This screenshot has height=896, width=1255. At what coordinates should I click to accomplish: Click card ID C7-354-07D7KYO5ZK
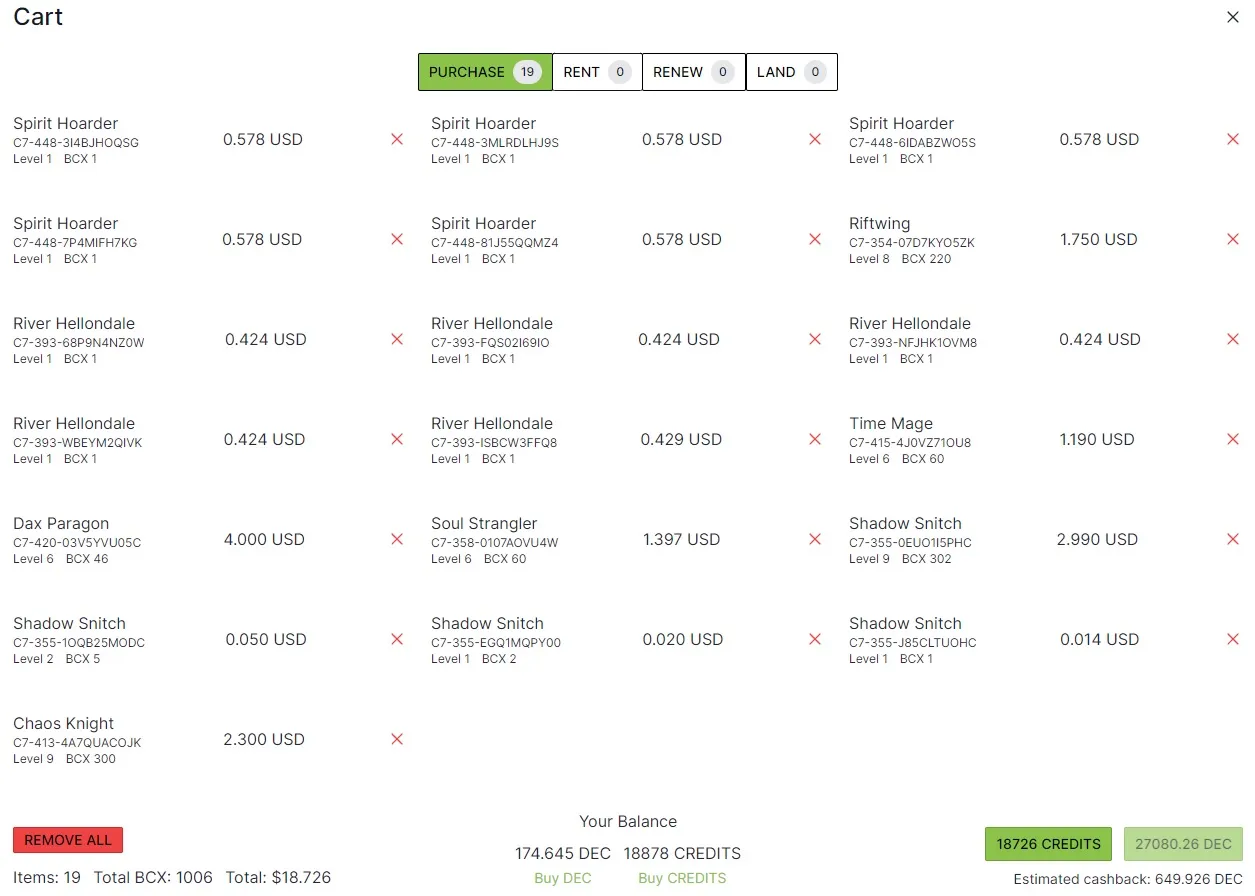(x=912, y=242)
